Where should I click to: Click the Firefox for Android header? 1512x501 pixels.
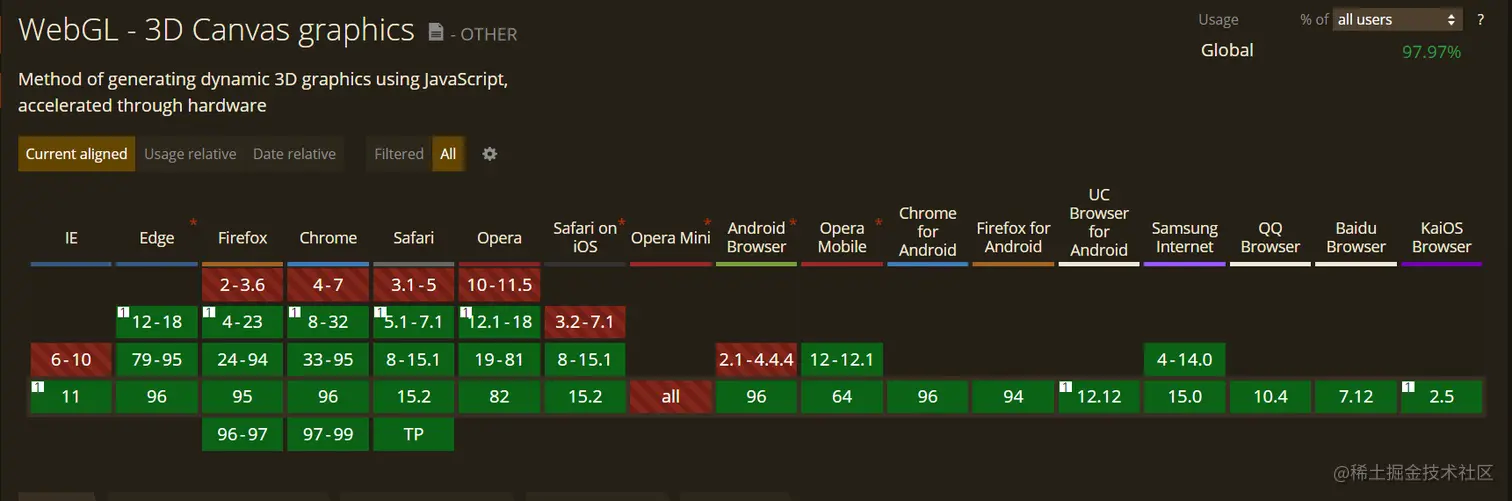(1013, 238)
